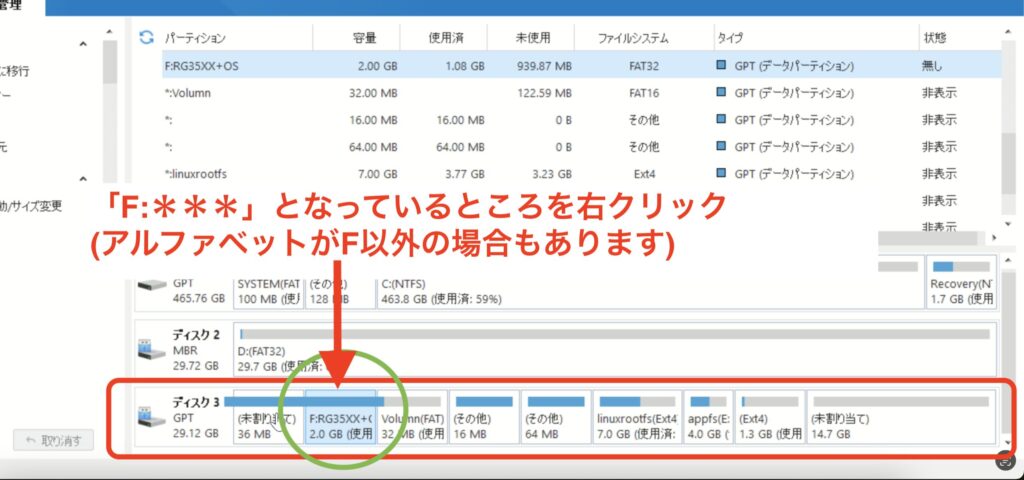The image size is (1024, 480).
Task: Click the GPT 465.76 GB disk icon
Action: click(152, 285)
